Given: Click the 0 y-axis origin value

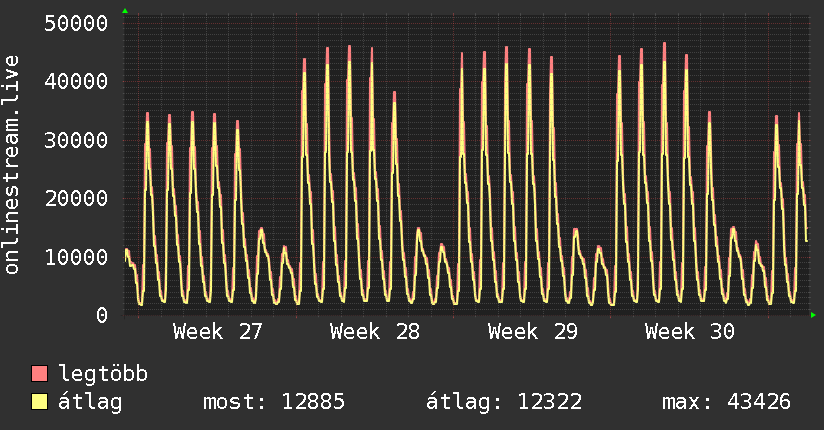Looking at the screenshot, I should coord(102,315).
